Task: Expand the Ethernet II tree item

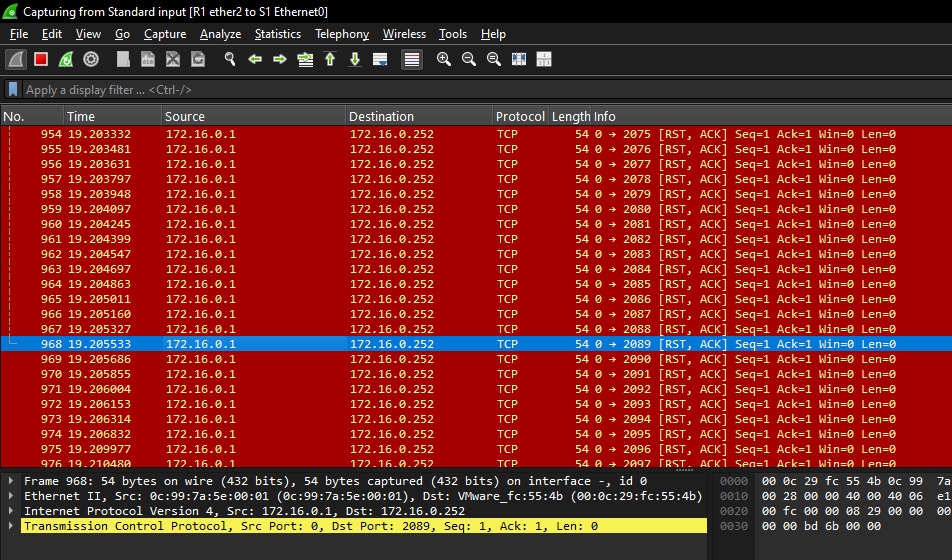Action: tap(11, 496)
